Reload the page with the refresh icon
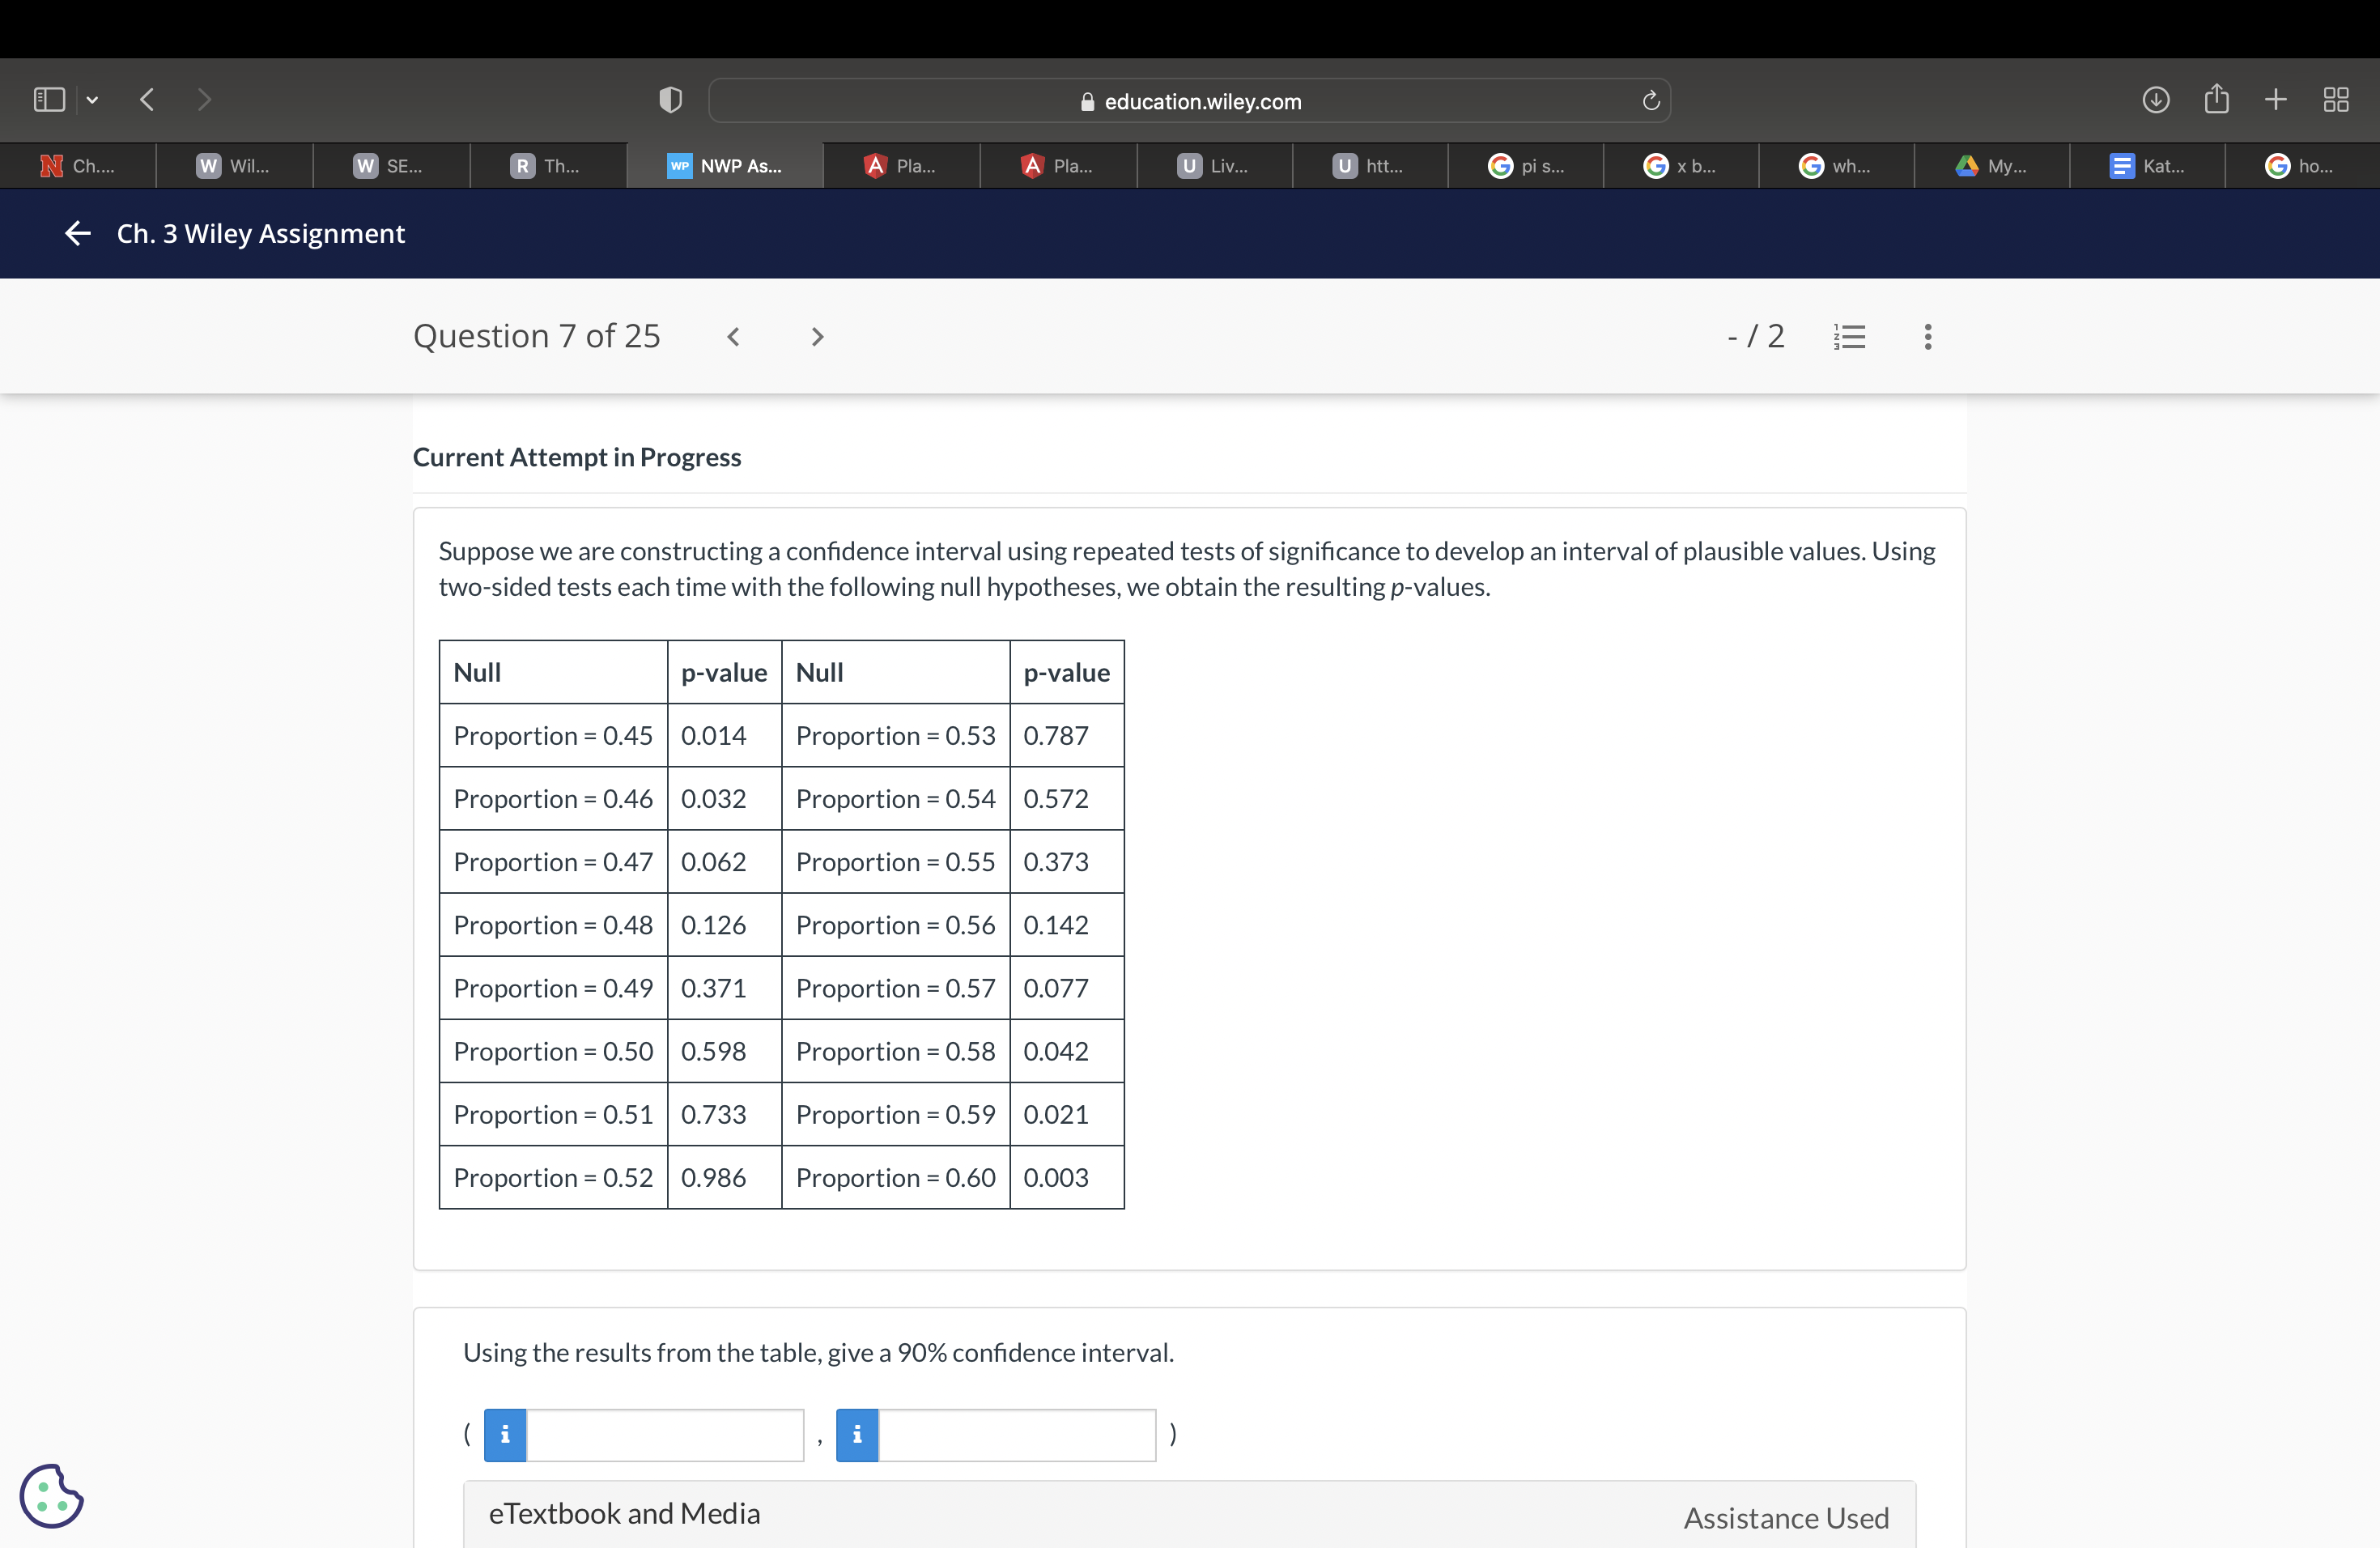This screenshot has height=1548, width=2380. tap(1650, 101)
